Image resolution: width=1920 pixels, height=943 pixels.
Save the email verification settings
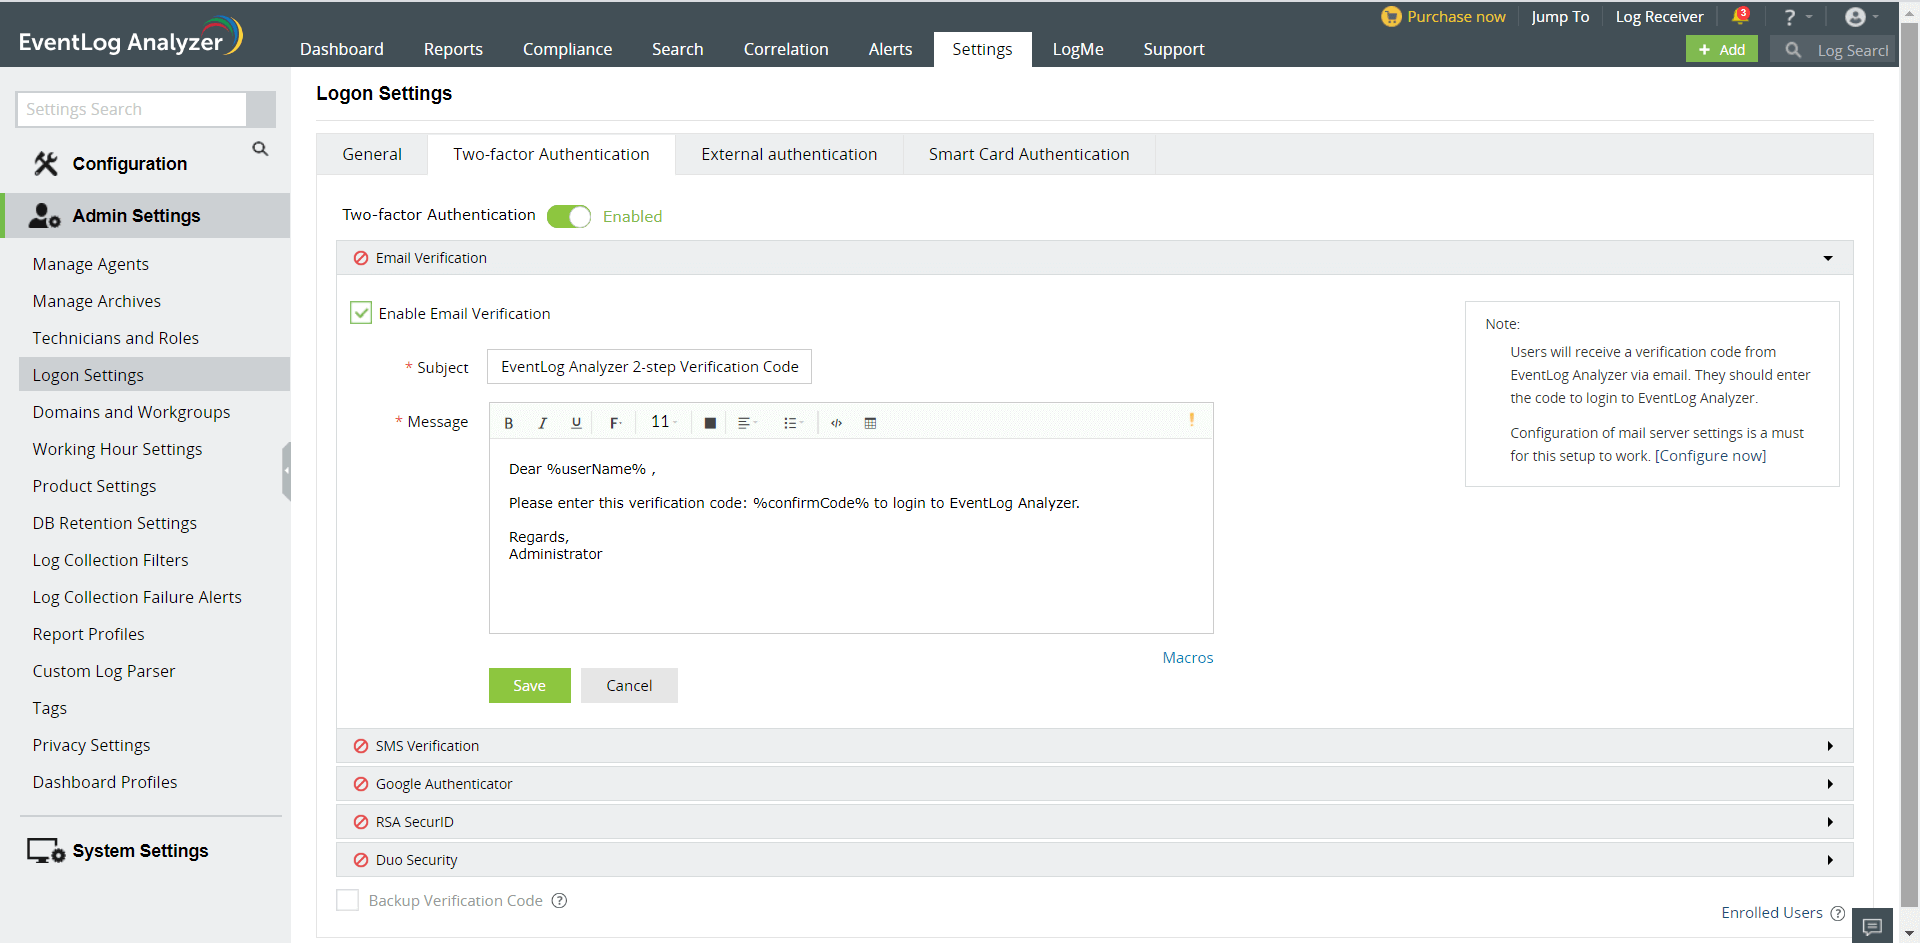coord(530,686)
